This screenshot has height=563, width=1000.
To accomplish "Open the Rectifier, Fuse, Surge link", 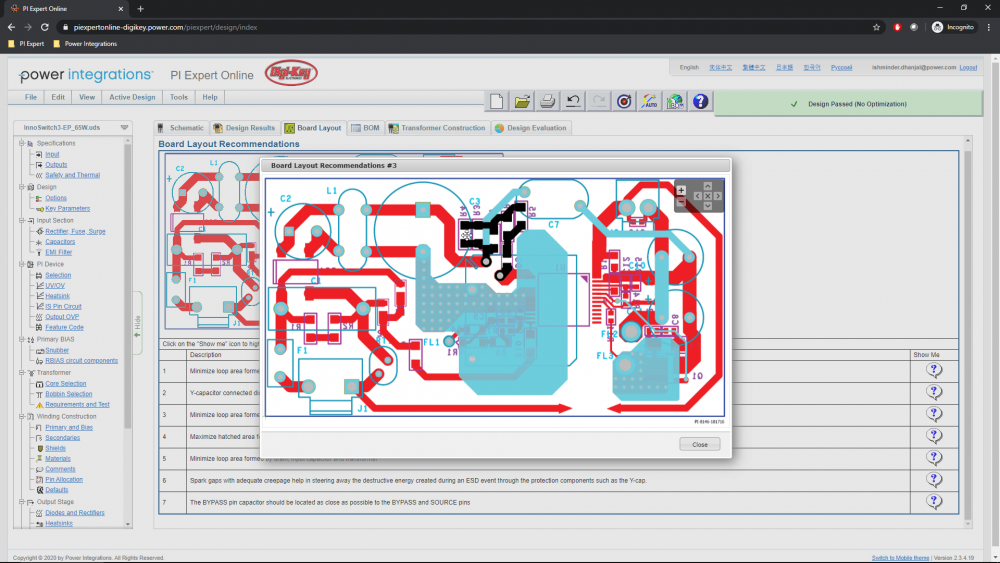I will [x=75, y=231].
